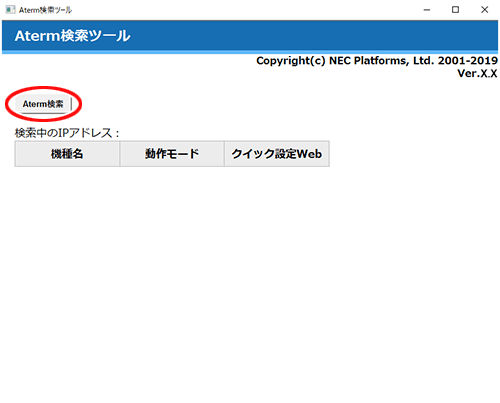Select the クイック設定Web column header

277,154
